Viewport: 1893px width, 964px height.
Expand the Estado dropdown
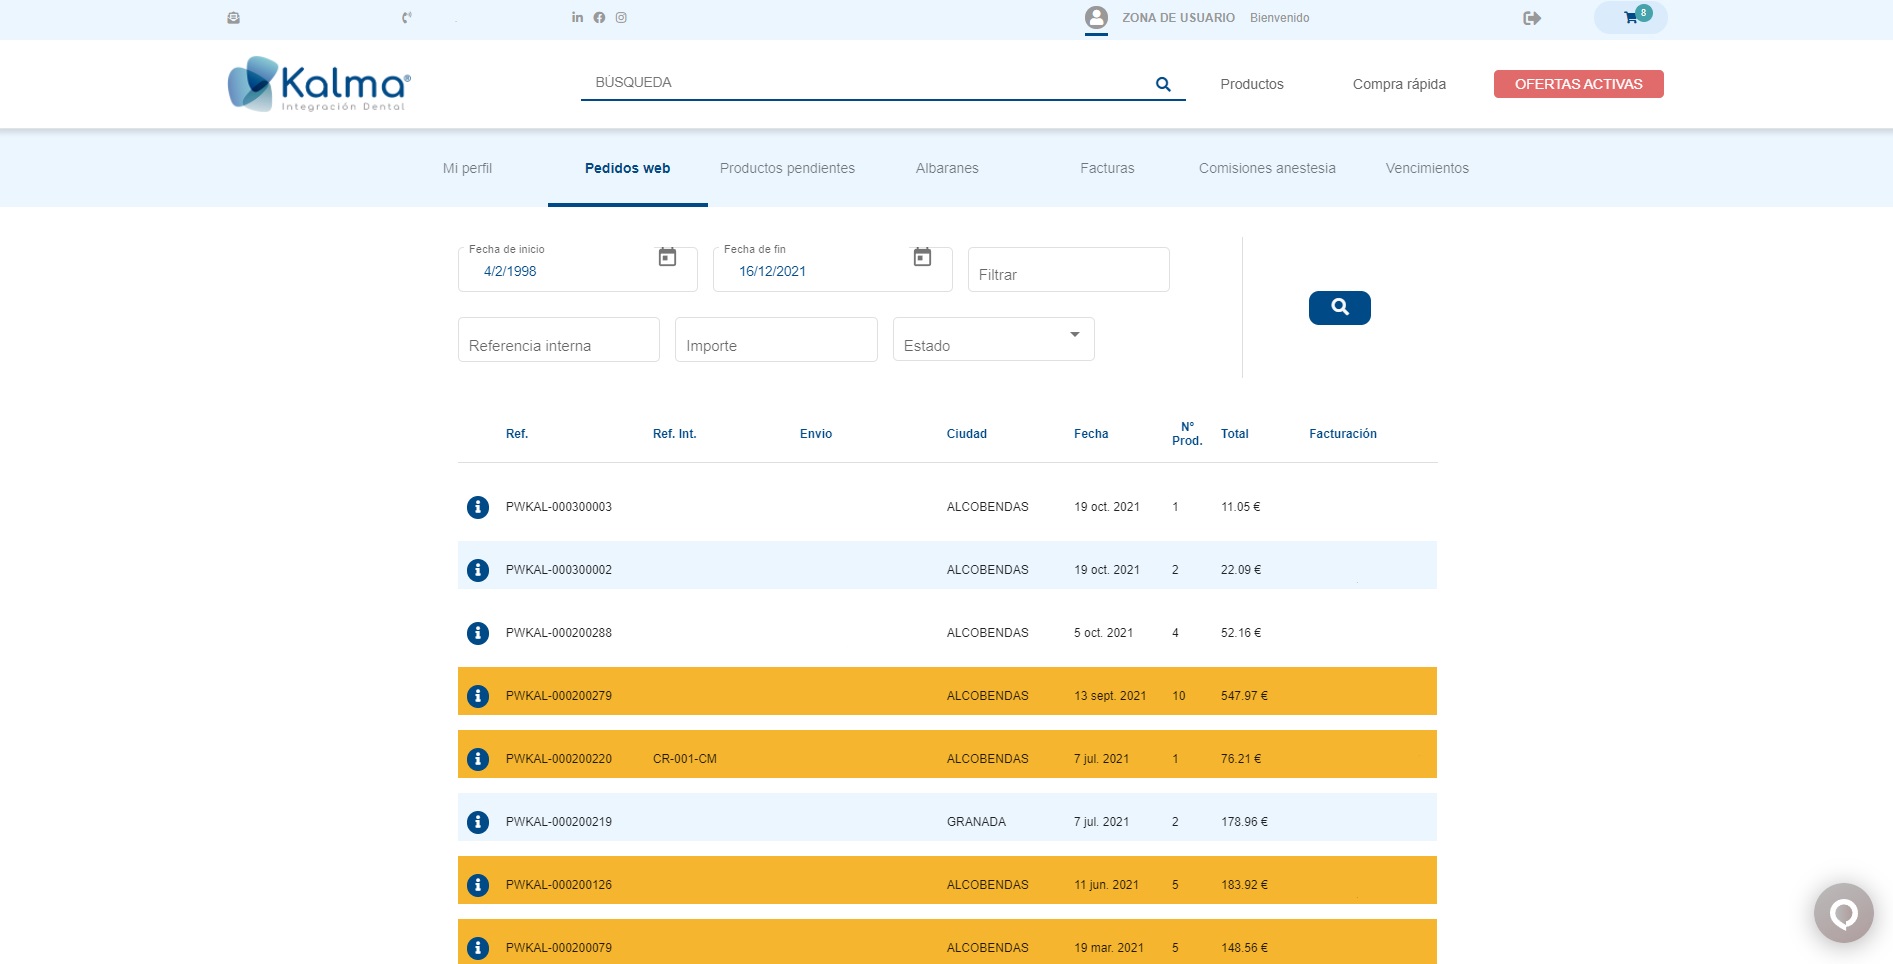click(x=993, y=339)
